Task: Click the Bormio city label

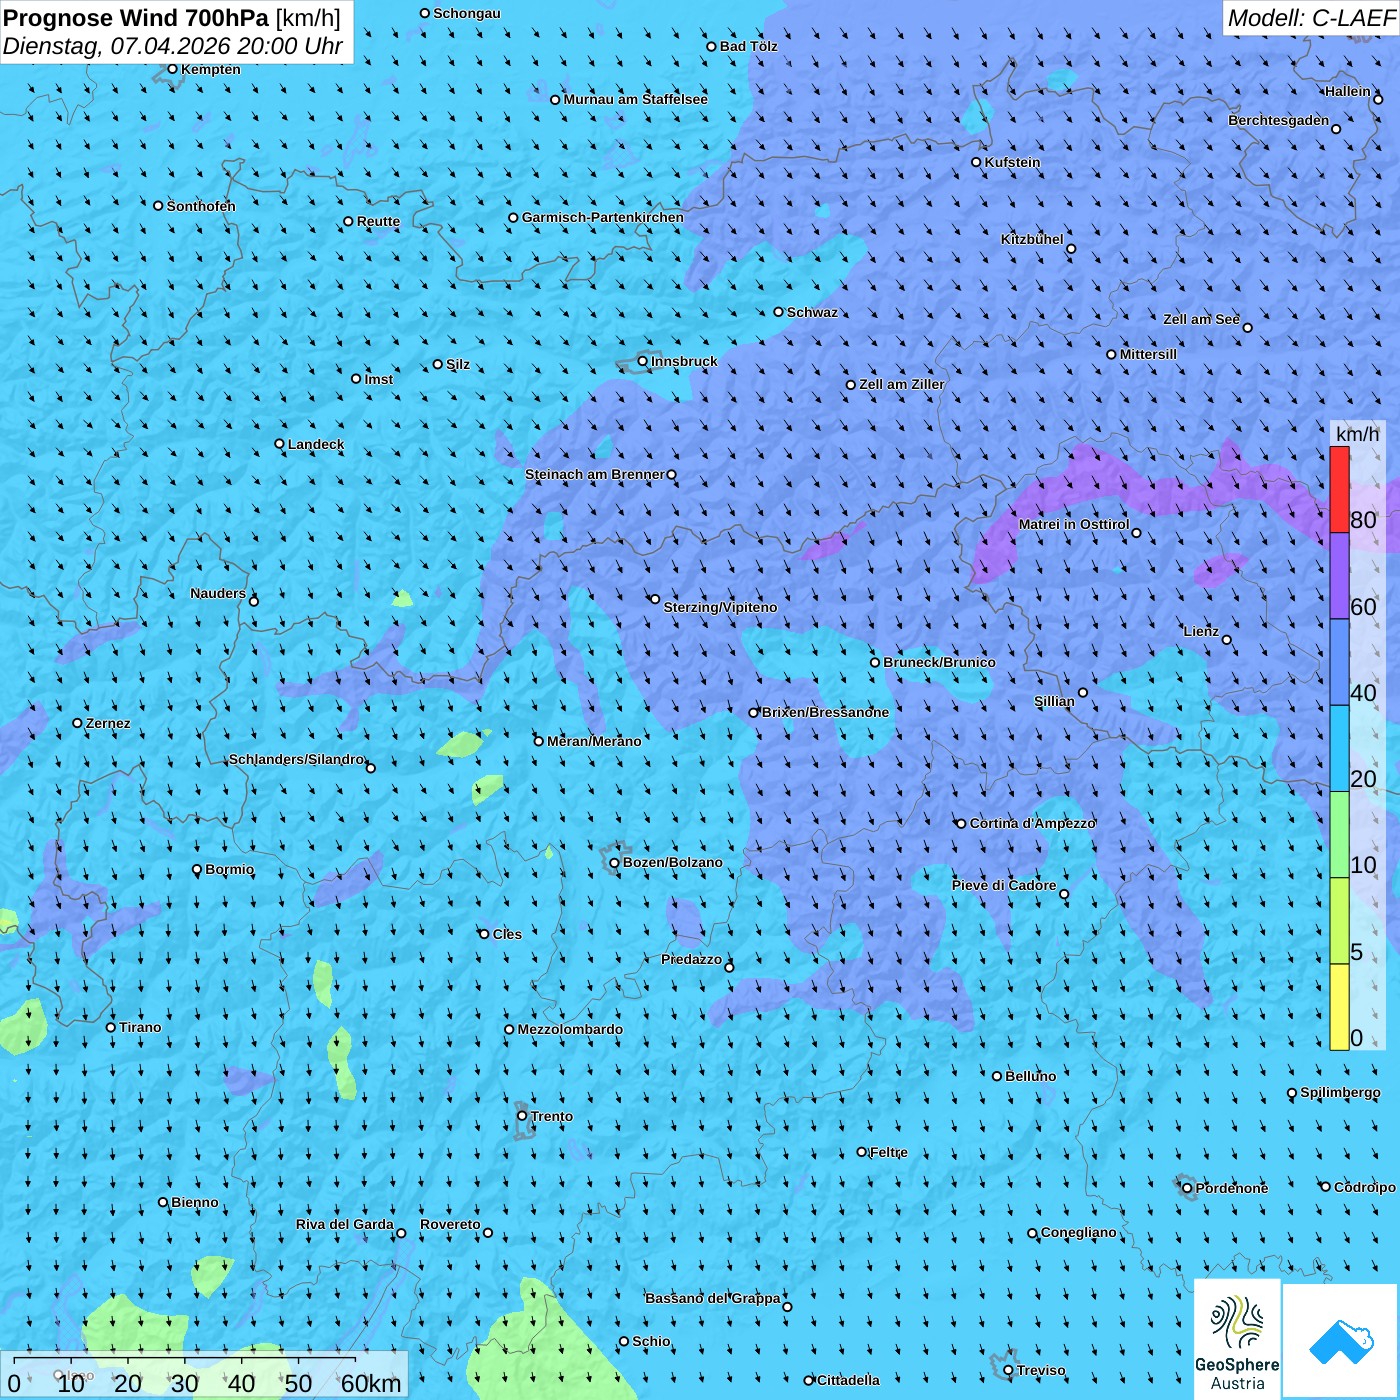Action: pos(229,869)
